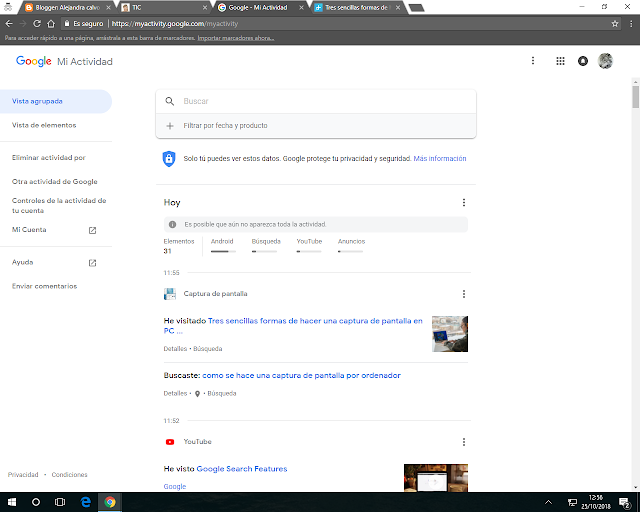
Task: Switch to the TIC browser tab
Action: [x=163, y=7]
